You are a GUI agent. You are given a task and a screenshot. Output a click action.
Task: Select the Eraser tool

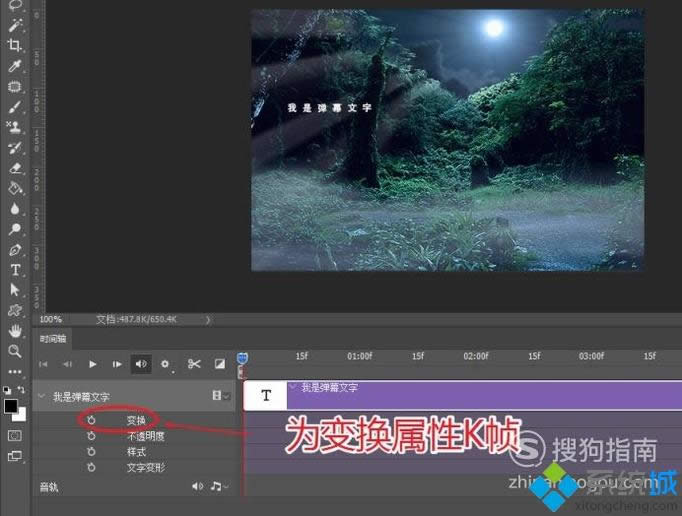click(x=15, y=168)
